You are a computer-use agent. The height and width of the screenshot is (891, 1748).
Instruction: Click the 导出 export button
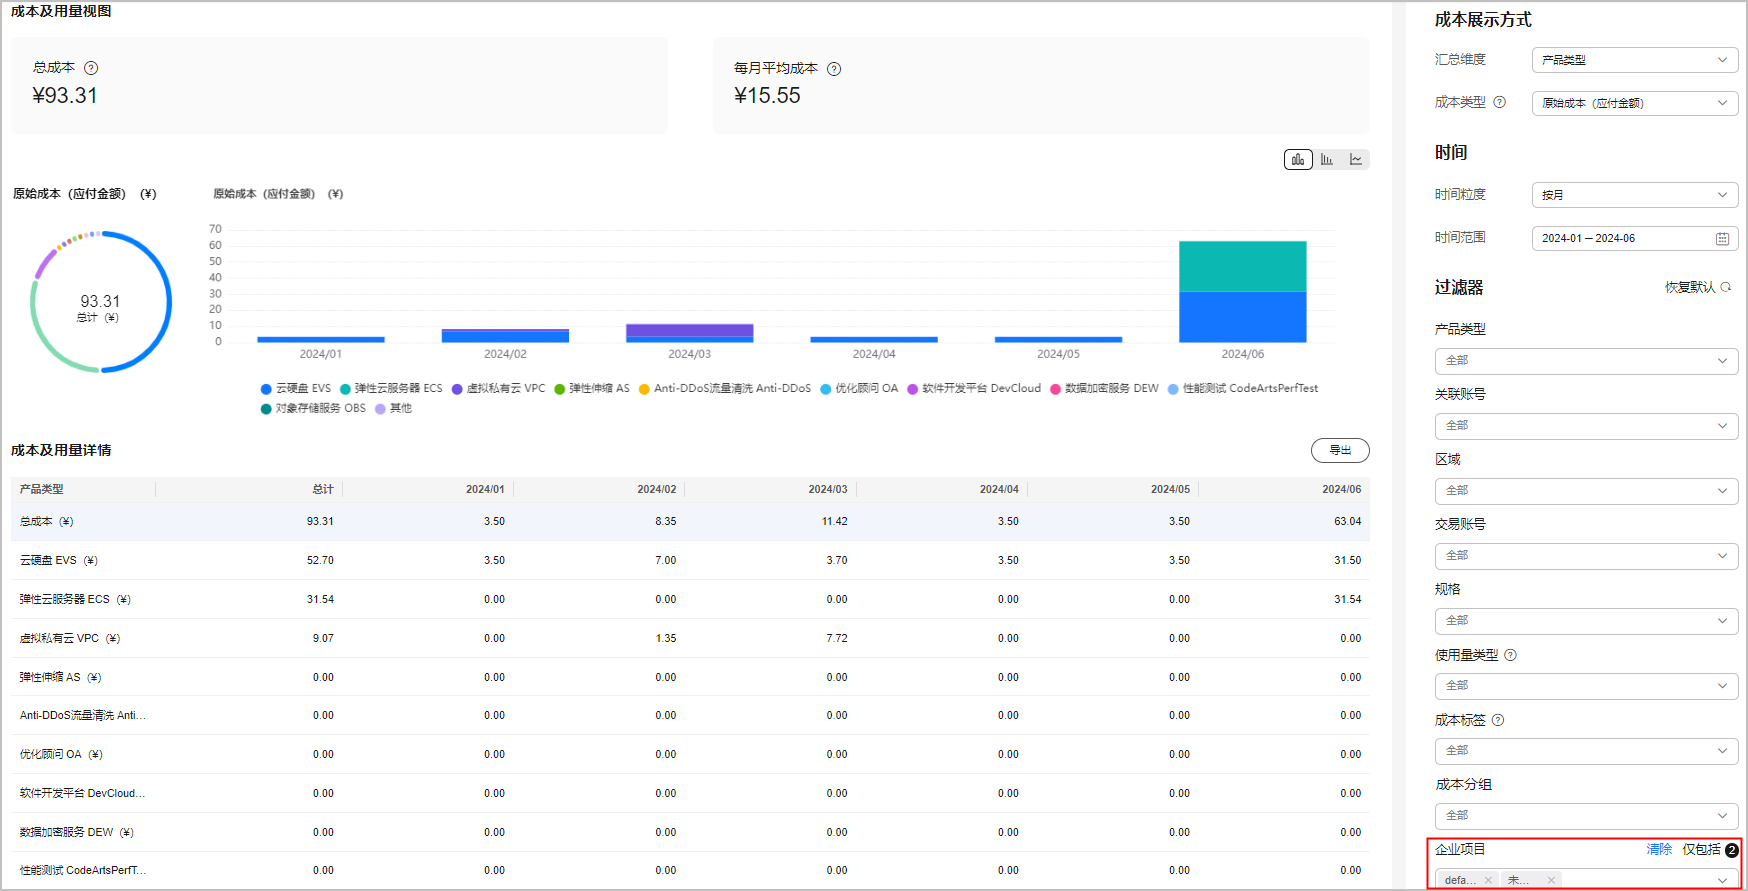point(1340,451)
